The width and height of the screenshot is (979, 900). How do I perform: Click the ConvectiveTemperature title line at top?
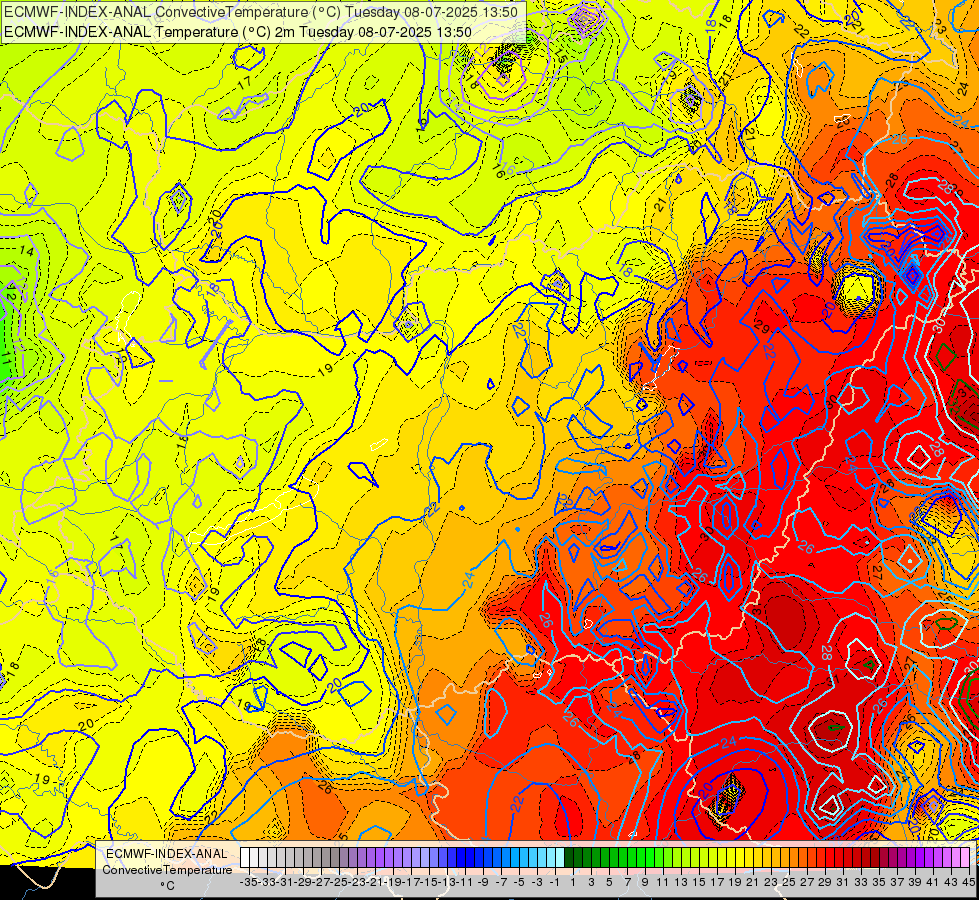260,12
